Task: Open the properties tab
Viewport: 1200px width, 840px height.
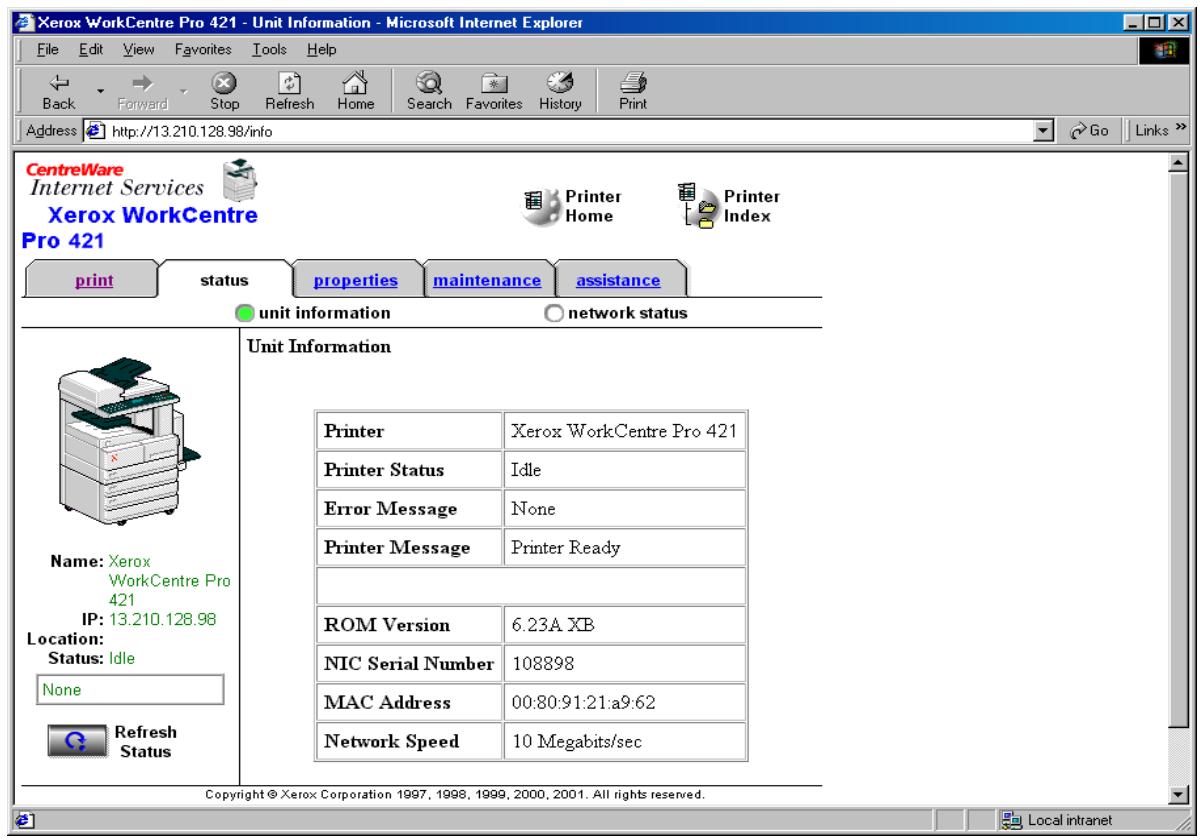Action: pyautogui.click(x=357, y=281)
